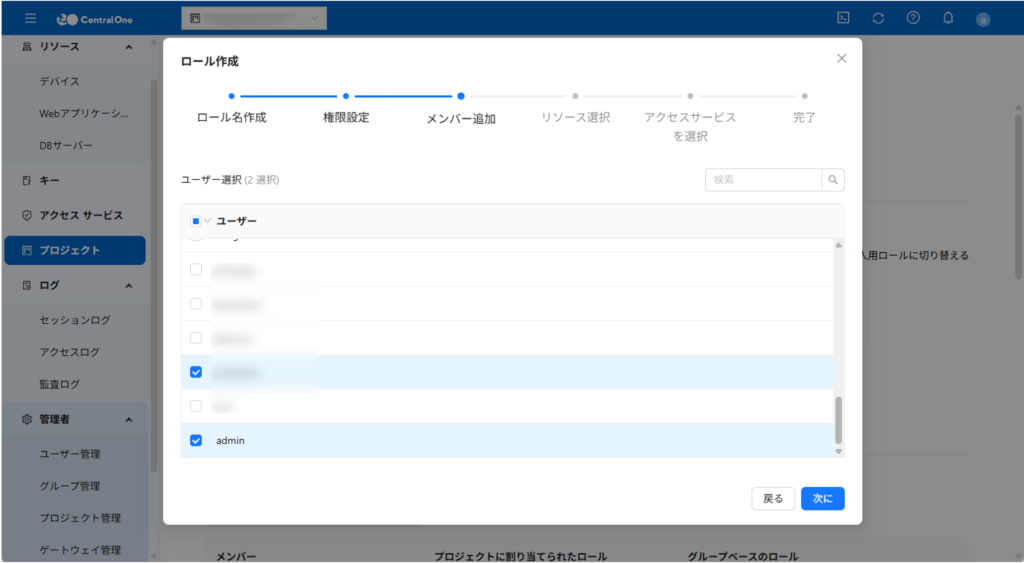Close the ロール作成 dialog with X
This screenshot has height=563, width=1024.
pos(841,59)
